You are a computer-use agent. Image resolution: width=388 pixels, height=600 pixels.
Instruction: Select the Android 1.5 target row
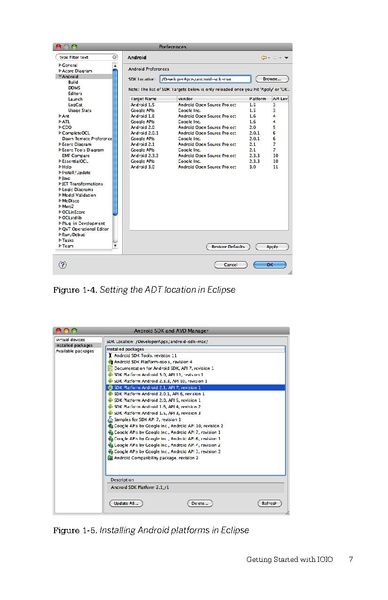click(209, 104)
